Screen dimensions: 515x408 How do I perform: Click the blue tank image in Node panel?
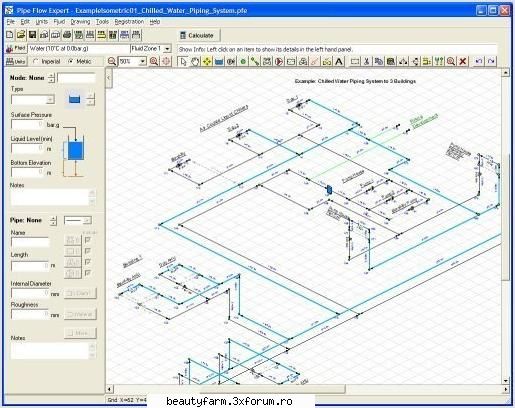coord(74,99)
